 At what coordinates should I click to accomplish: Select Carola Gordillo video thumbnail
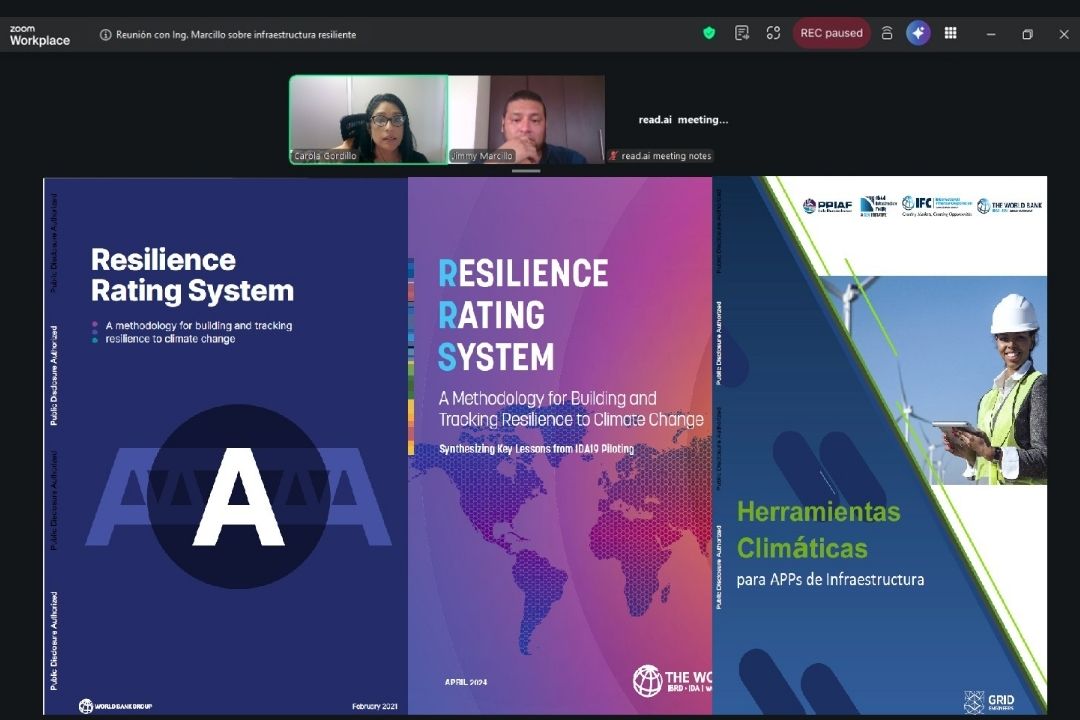368,120
